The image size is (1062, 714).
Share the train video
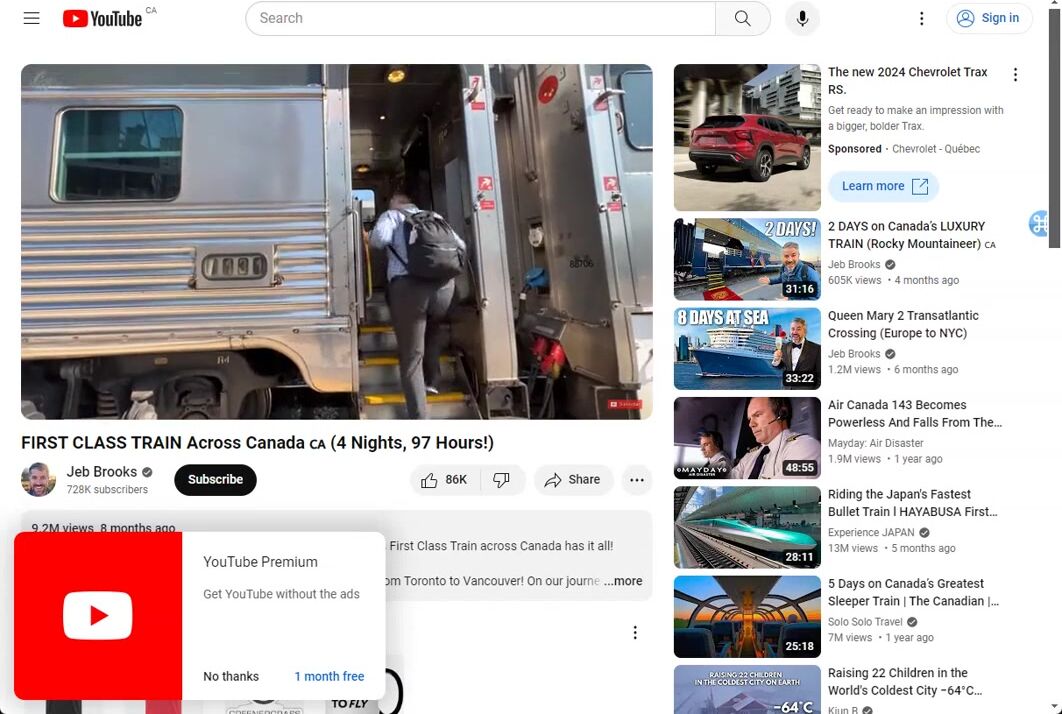point(573,480)
